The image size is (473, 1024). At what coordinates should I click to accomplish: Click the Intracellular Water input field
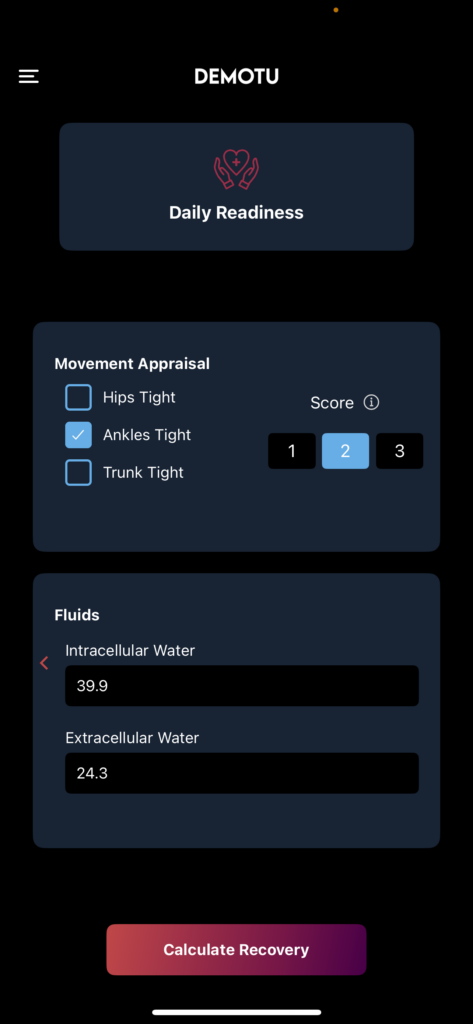[242, 686]
